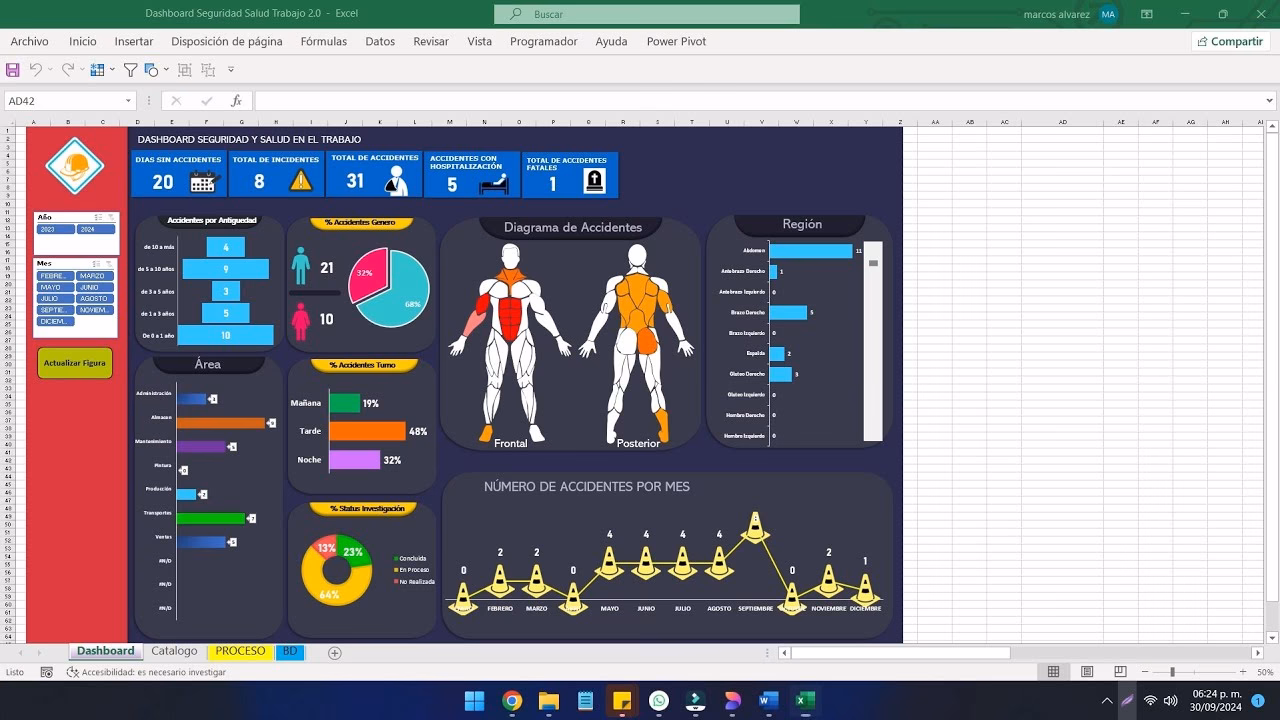This screenshot has width=1280, height=720.
Task: Toggle the 2023 year slicer button
Action: (55, 229)
